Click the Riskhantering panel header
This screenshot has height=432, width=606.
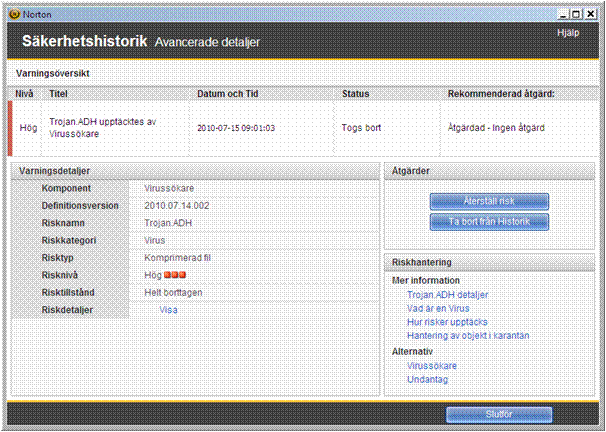point(489,262)
